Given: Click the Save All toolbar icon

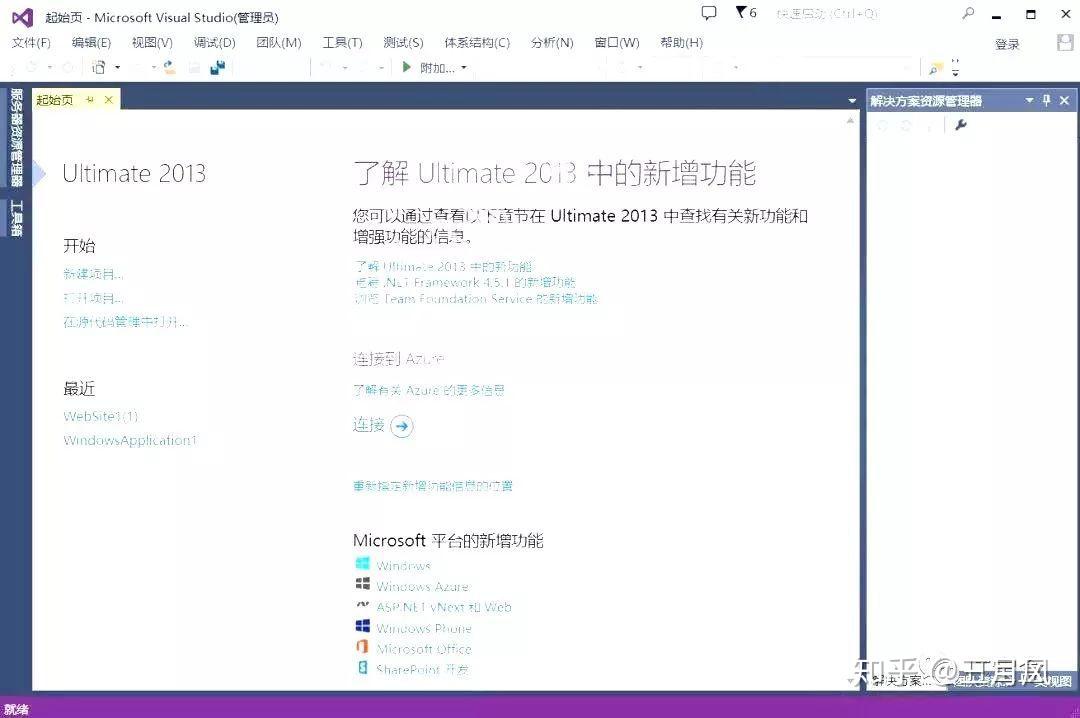Looking at the screenshot, I should coord(217,67).
